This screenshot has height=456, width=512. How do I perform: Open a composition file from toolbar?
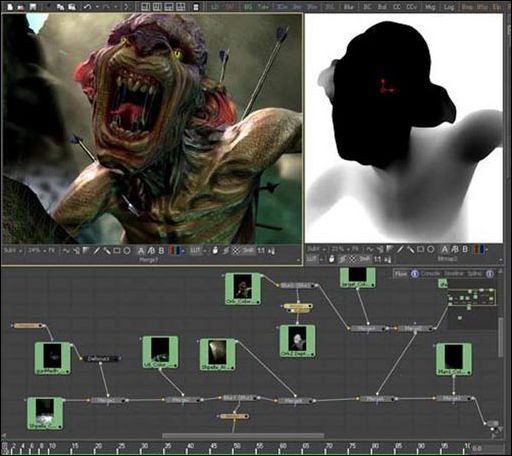click(21, 7)
